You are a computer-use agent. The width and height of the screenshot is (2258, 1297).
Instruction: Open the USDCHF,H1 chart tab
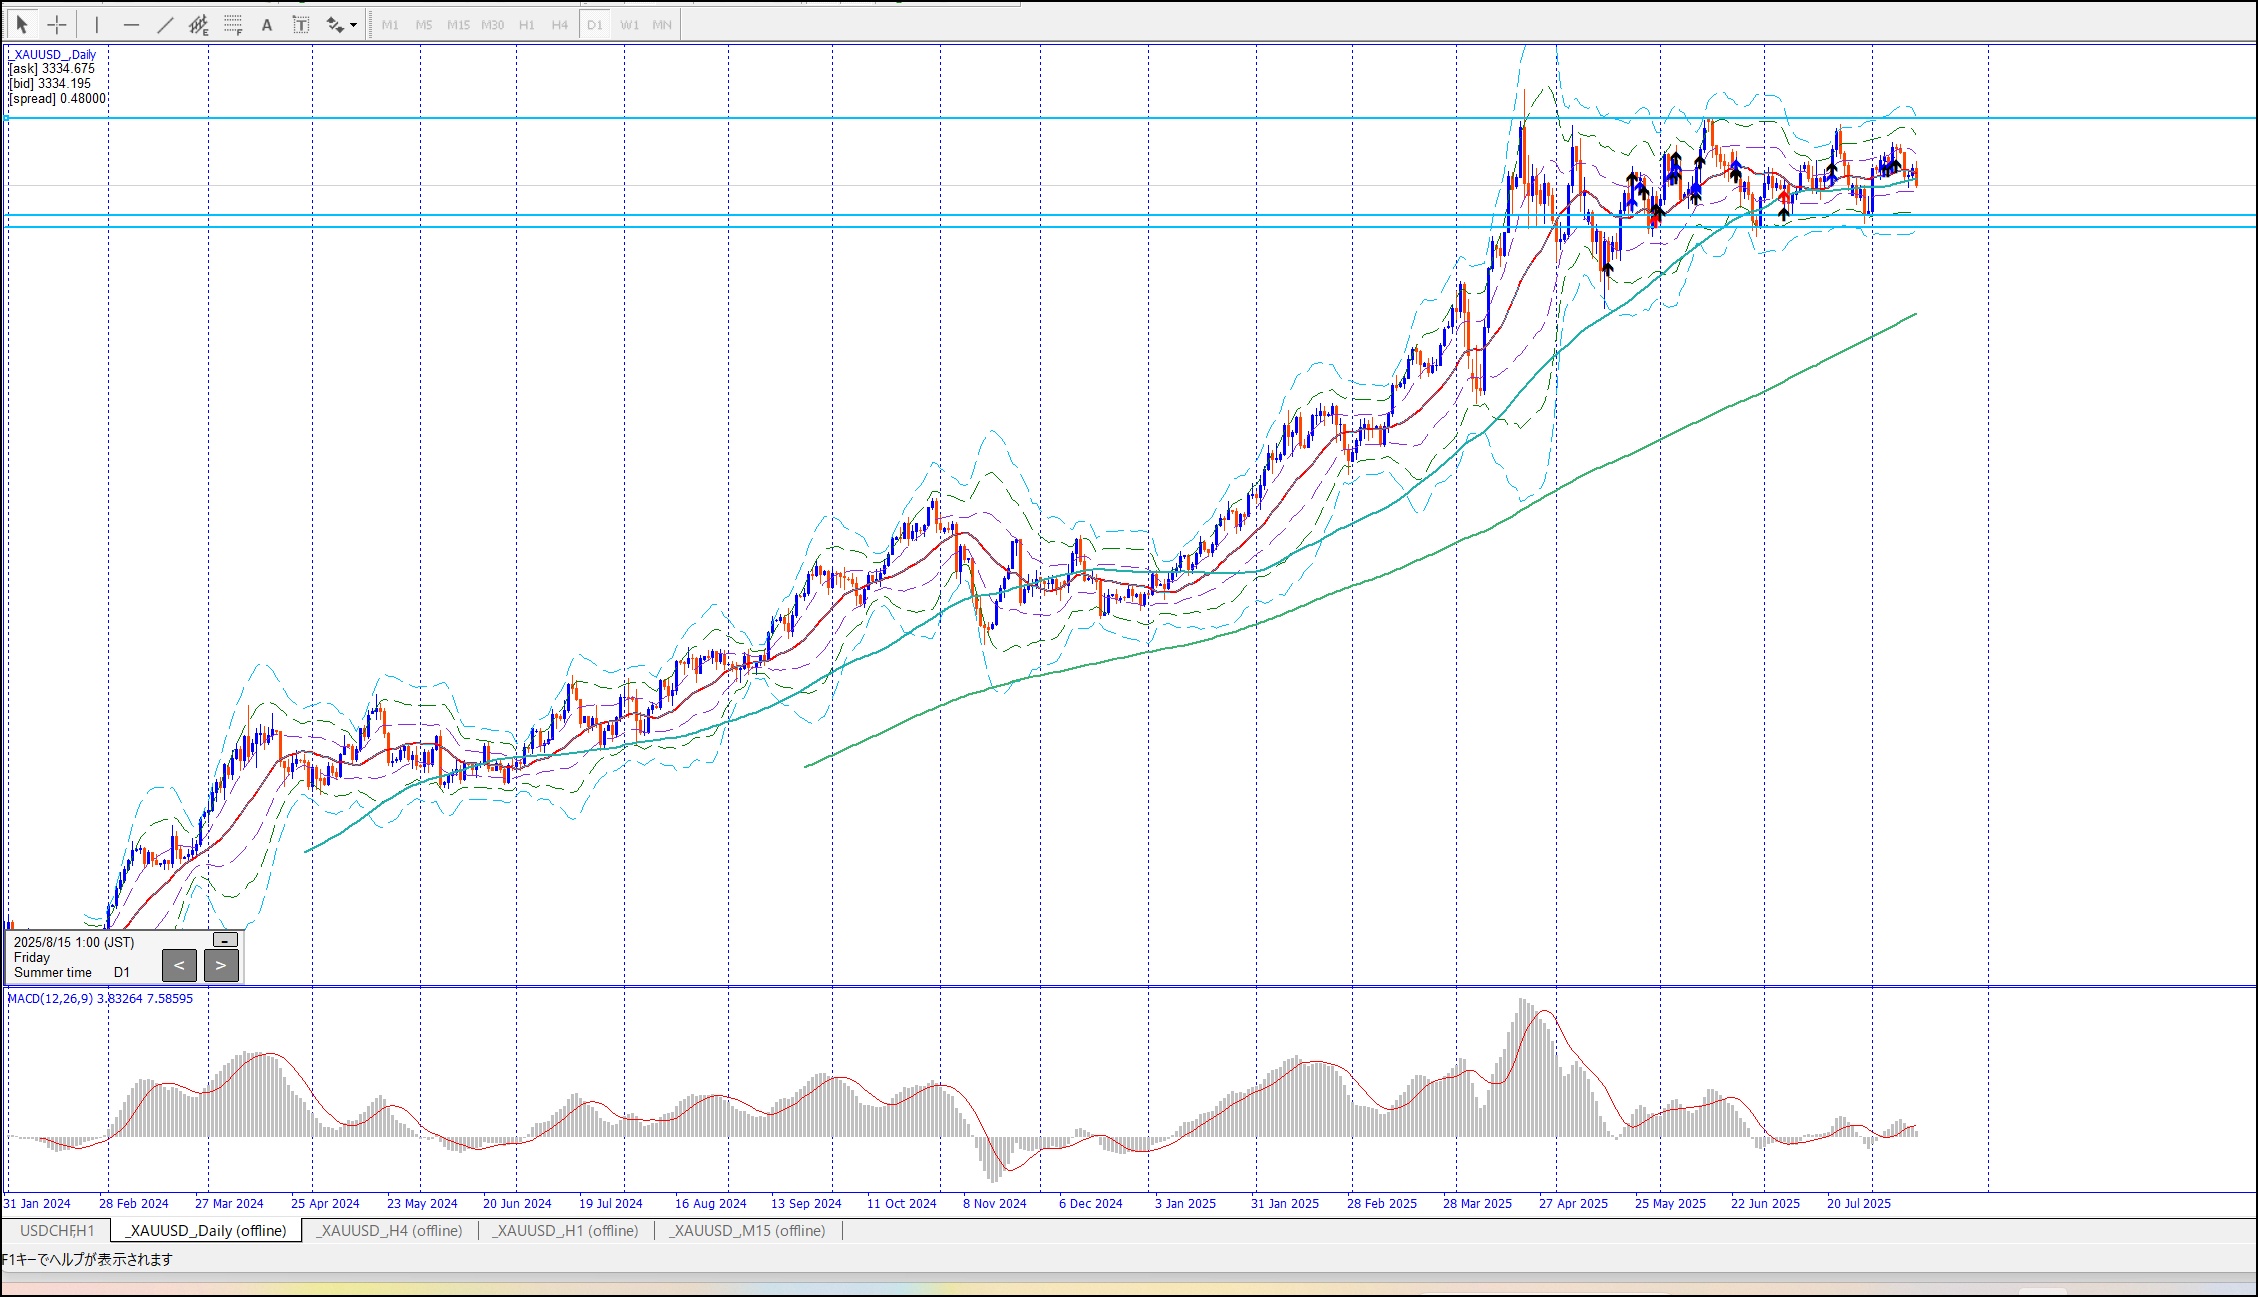coord(57,1230)
